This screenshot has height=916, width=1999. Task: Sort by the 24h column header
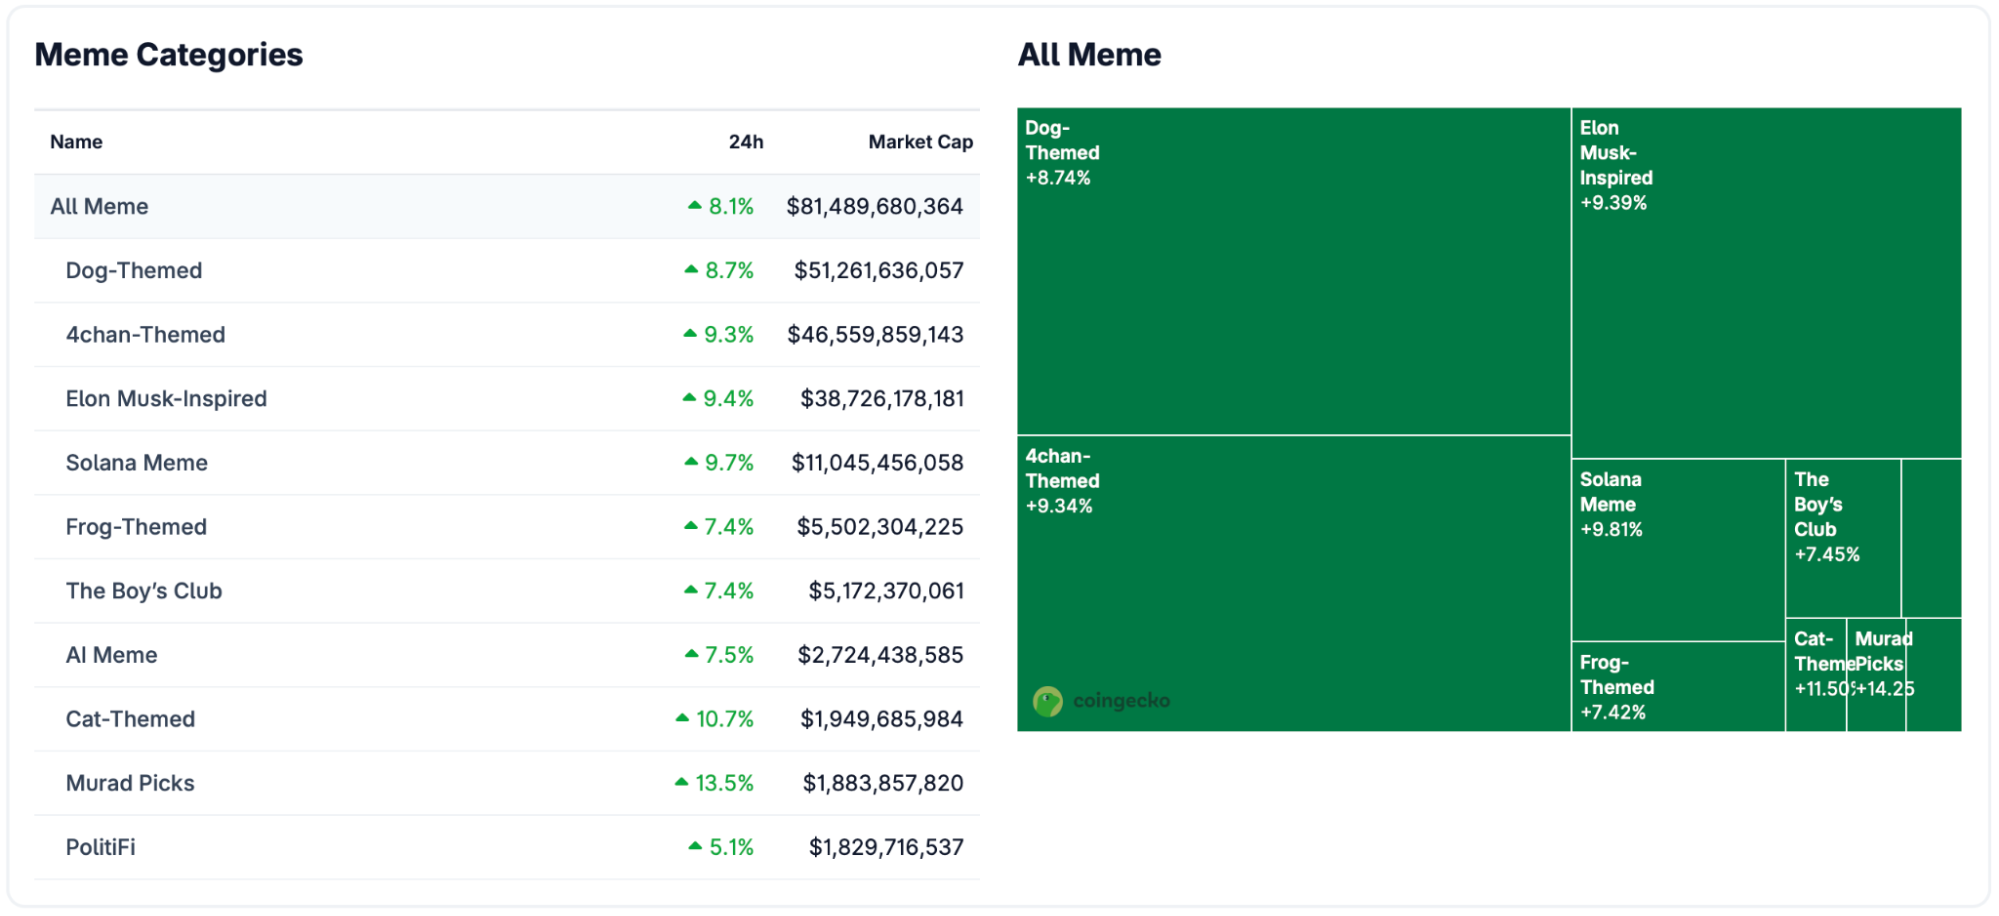[x=745, y=142]
